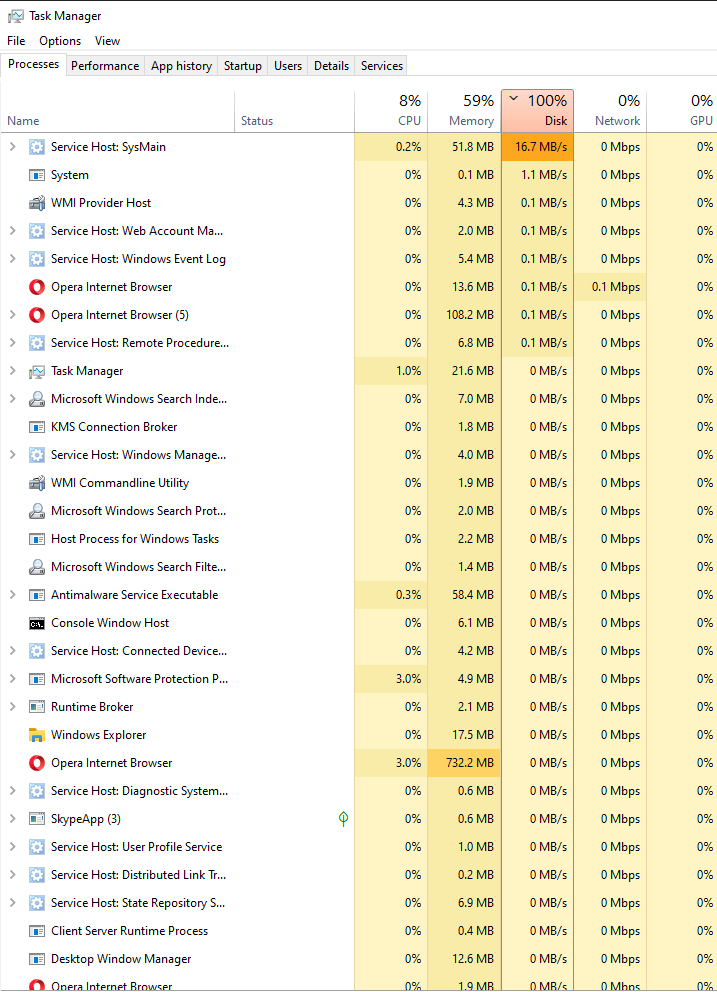Select the 1.1 MB/s System disk cell

click(x=537, y=175)
